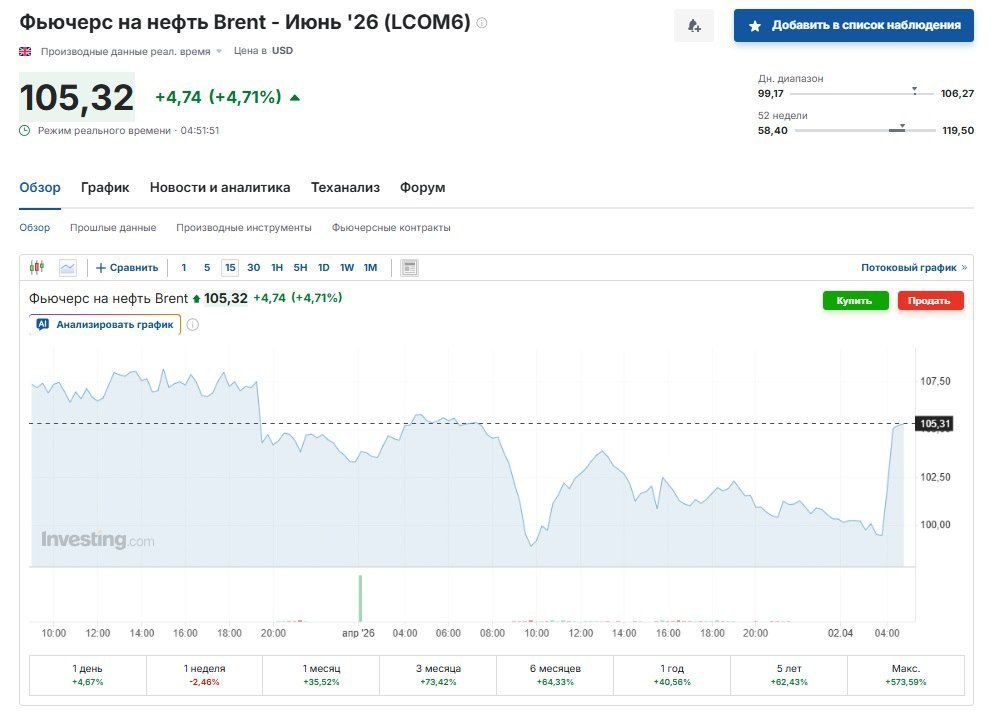Click info icon beside Анализировать график

click(x=193, y=324)
